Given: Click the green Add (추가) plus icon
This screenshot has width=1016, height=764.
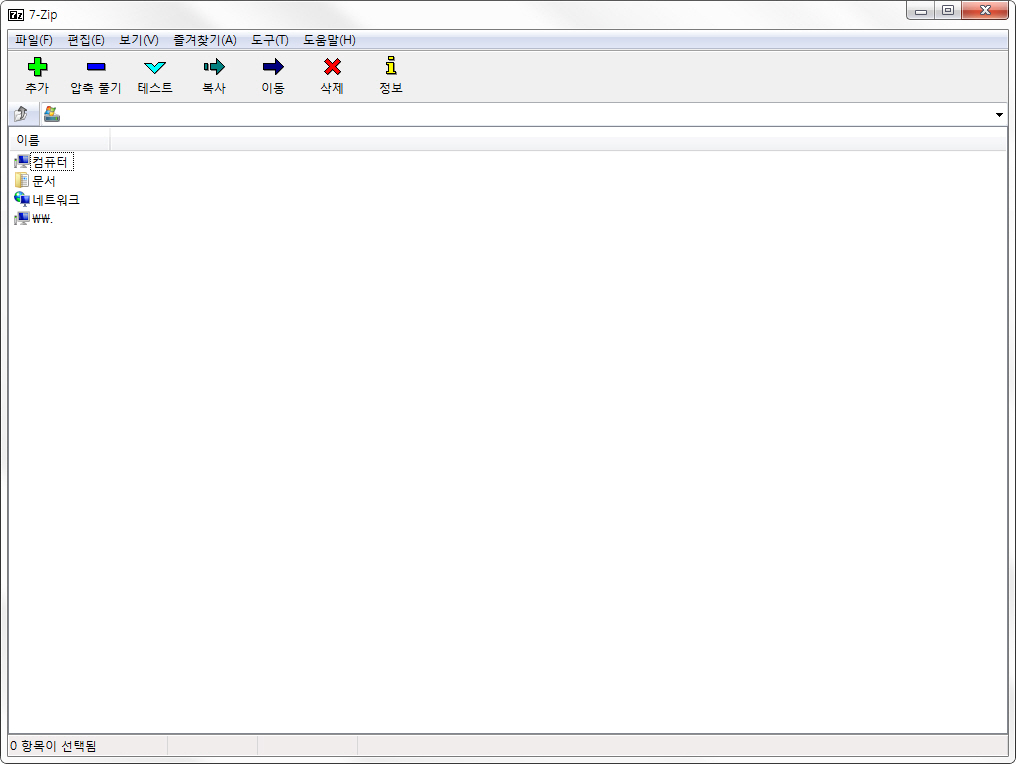Looking at the screenshot, I should [x=37, y=67].
